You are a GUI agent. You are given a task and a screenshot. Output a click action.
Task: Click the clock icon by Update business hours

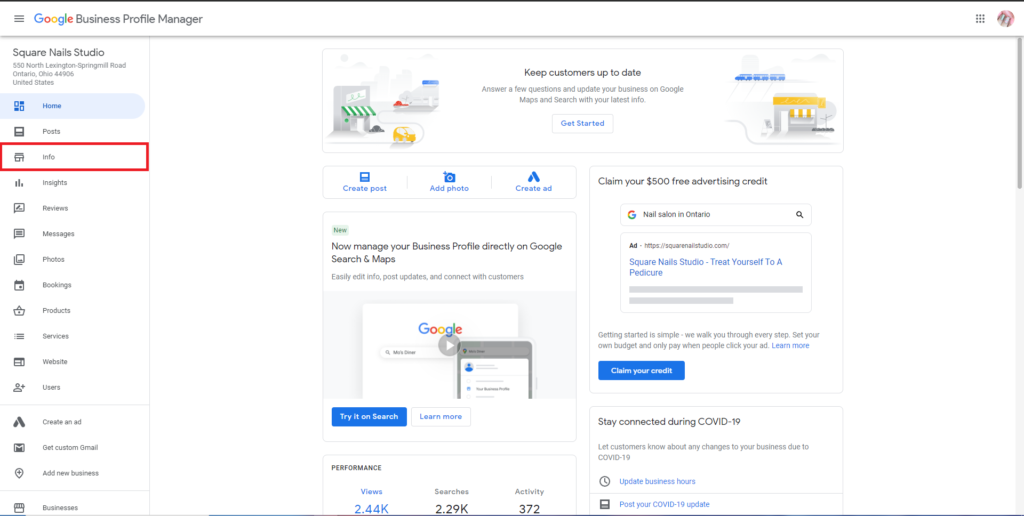tap(605, 481)
